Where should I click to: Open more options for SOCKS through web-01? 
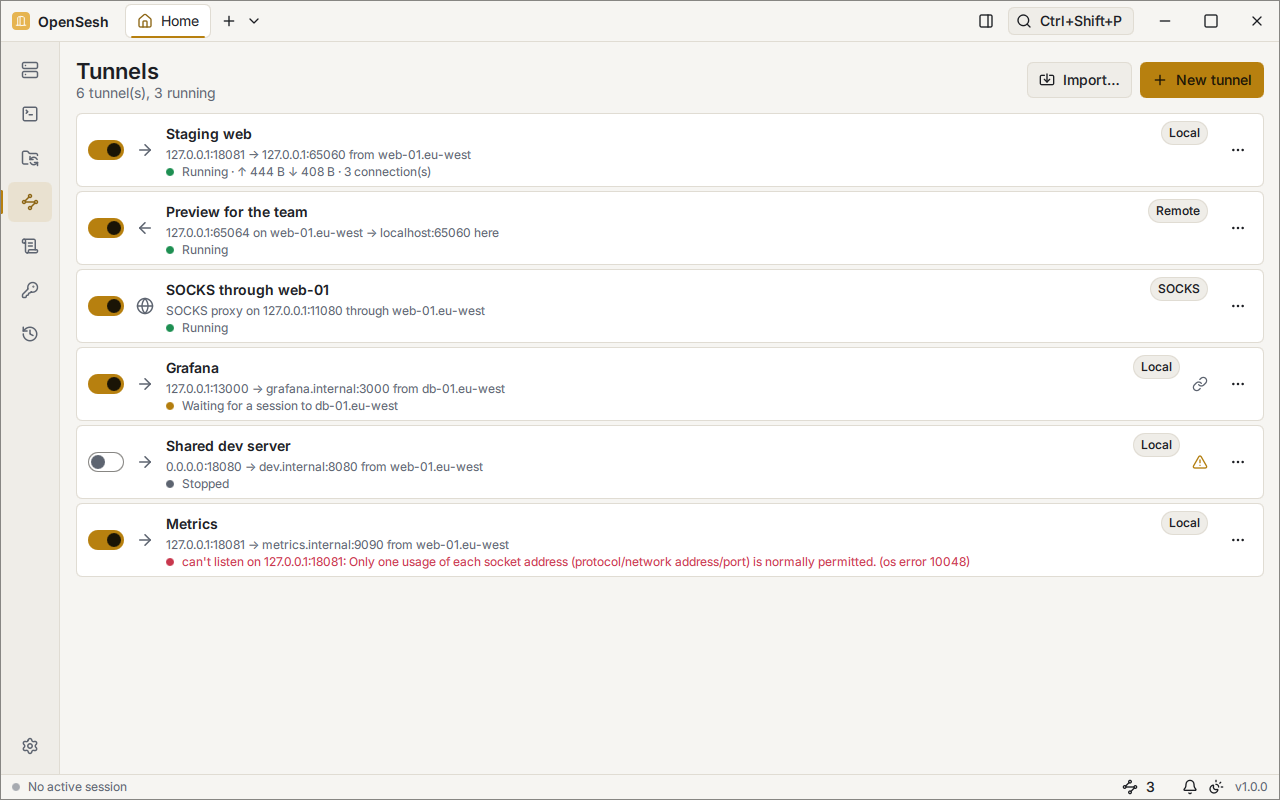[1238, 306]
